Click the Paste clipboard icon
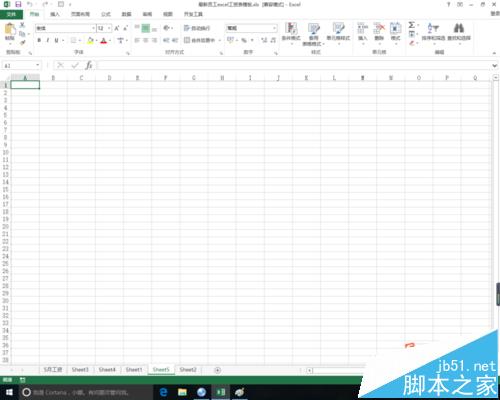This screenshot has height=400, width=500. click(10, 29)
